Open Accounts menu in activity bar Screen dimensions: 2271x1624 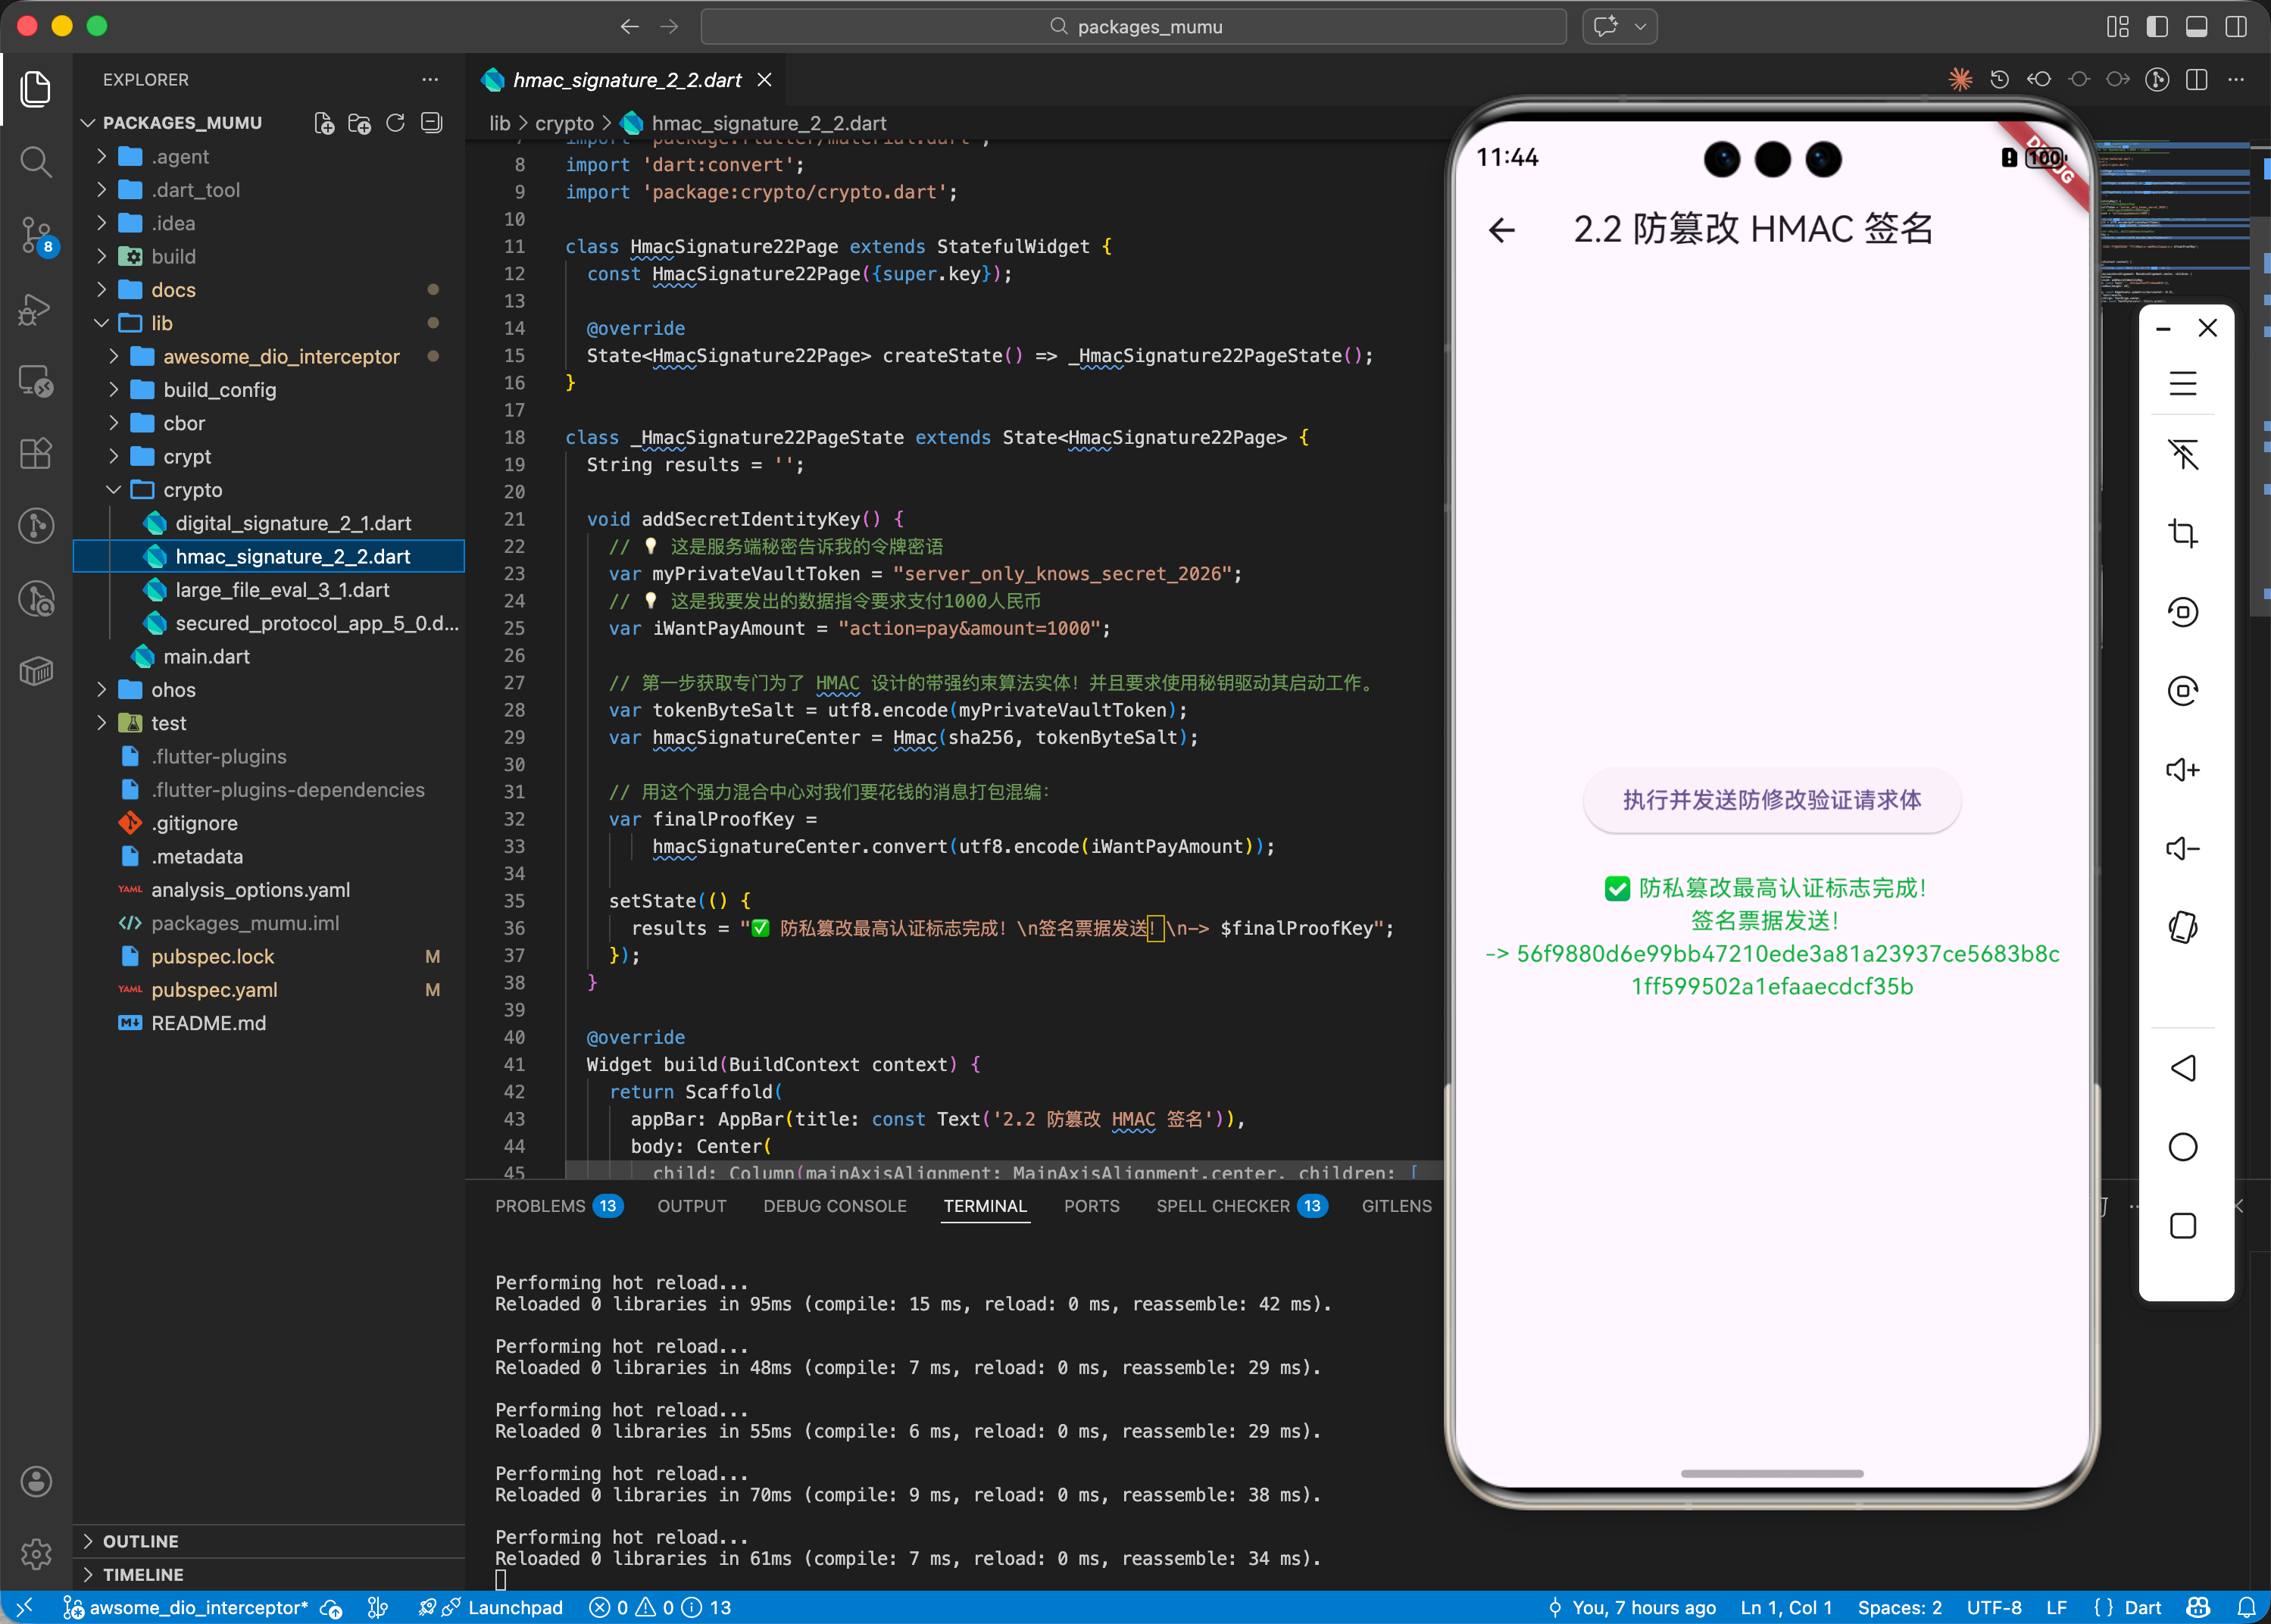(36, 1481)
